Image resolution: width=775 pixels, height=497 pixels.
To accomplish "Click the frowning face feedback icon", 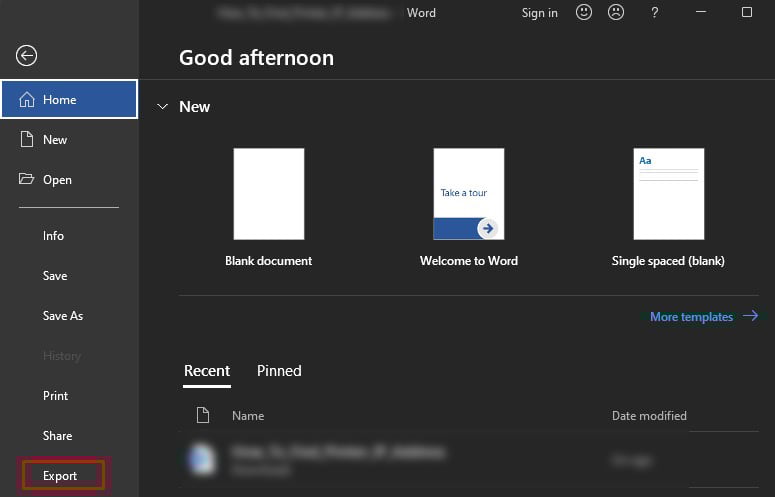I will tap(616, 12).
